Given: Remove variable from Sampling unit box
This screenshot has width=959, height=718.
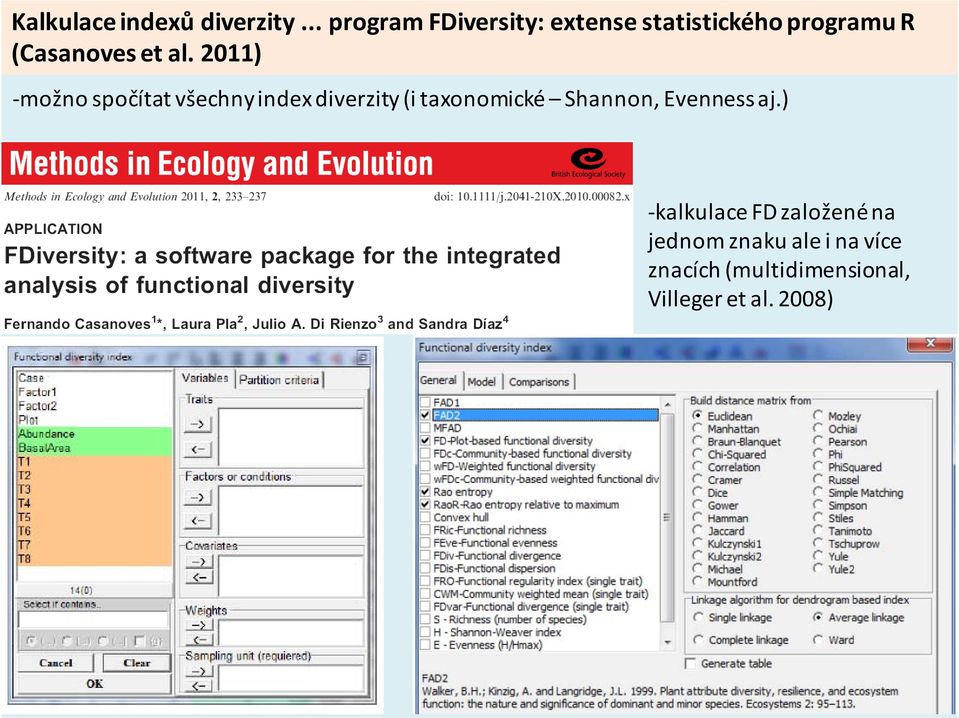Looking at the screenshot, I should coord(199,686).
